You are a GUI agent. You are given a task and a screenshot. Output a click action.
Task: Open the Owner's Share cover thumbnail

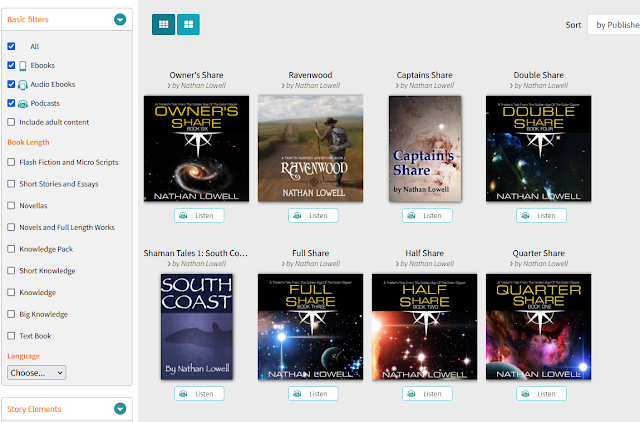(196, 149)
